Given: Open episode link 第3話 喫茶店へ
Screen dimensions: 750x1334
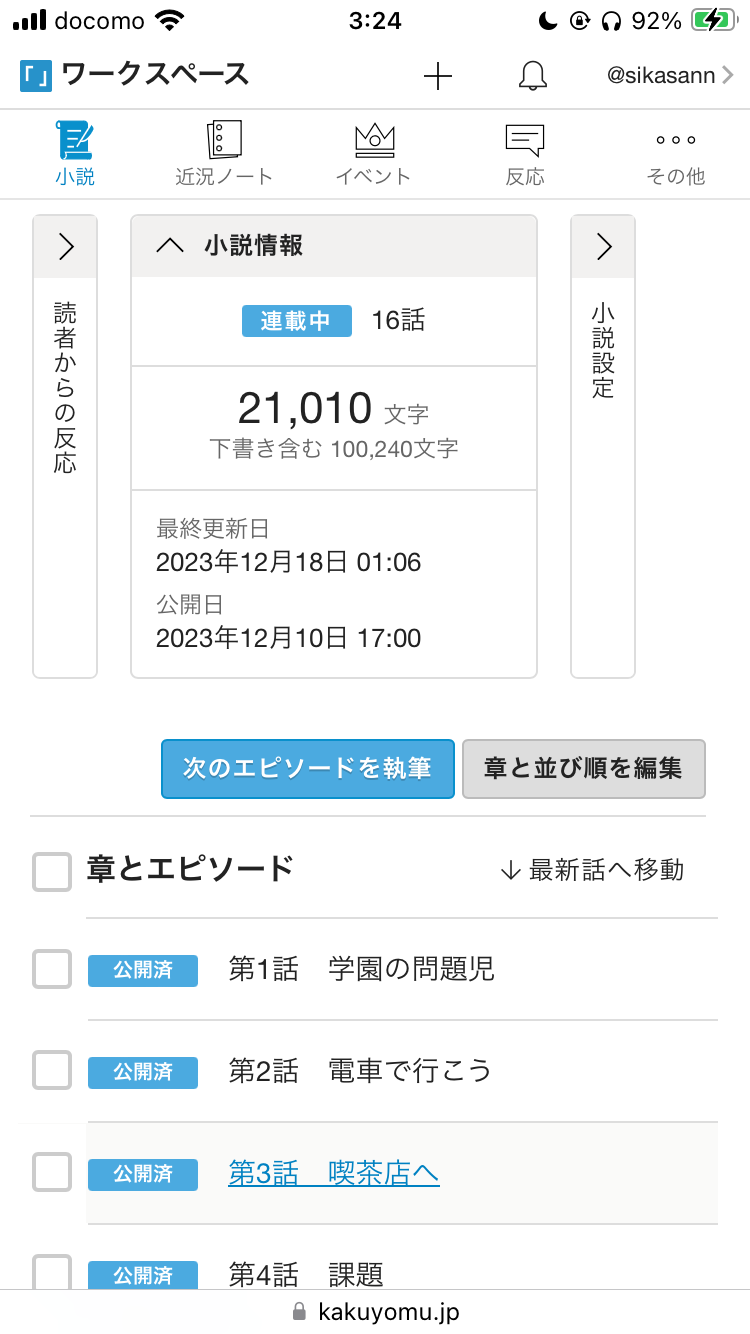Looking at the screenshot, I should (334, 1172).
